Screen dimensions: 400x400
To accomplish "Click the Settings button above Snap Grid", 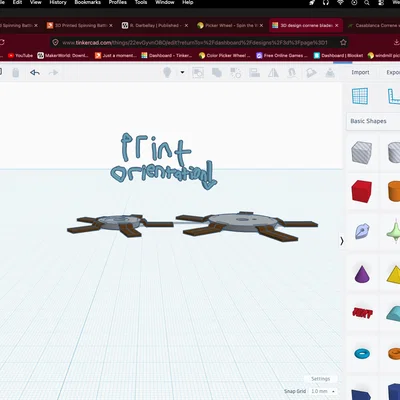I will click(320, 379).
